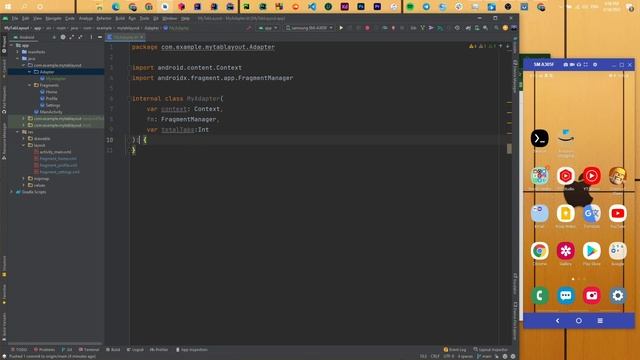Open the Edit menu
640x360 pixels.
pos(25,18)
